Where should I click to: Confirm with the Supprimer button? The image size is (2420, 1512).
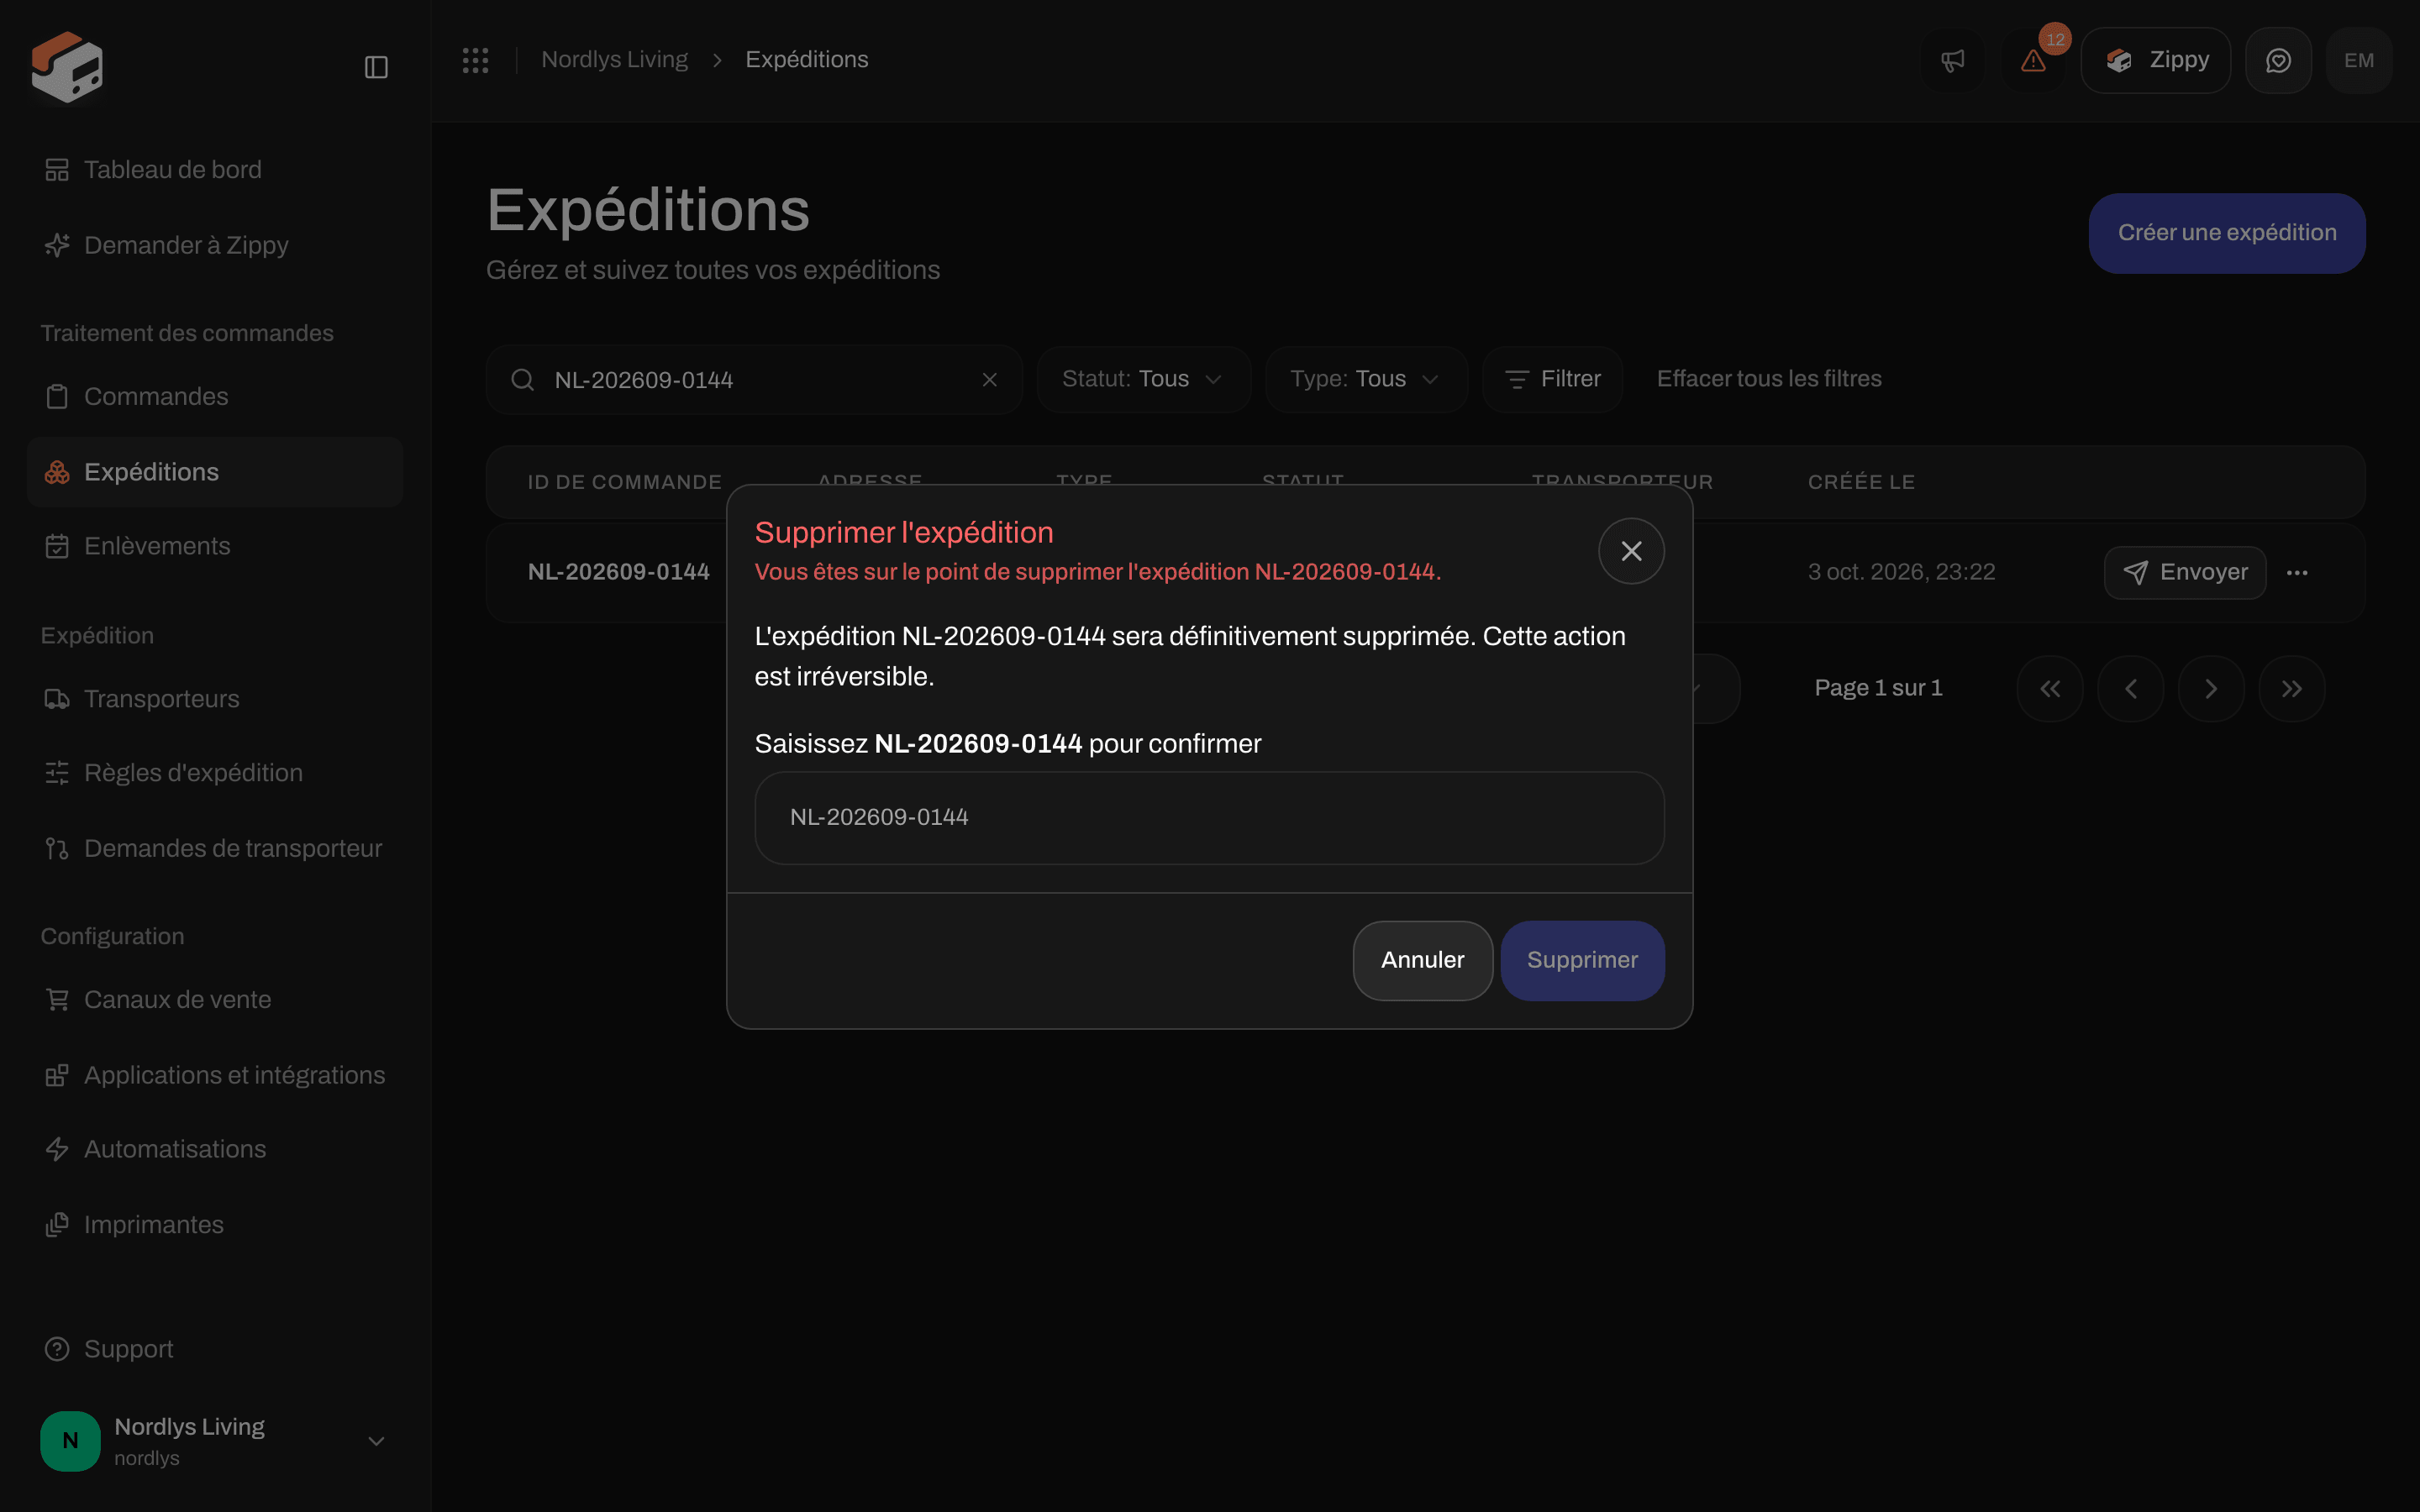(1582, 961)
